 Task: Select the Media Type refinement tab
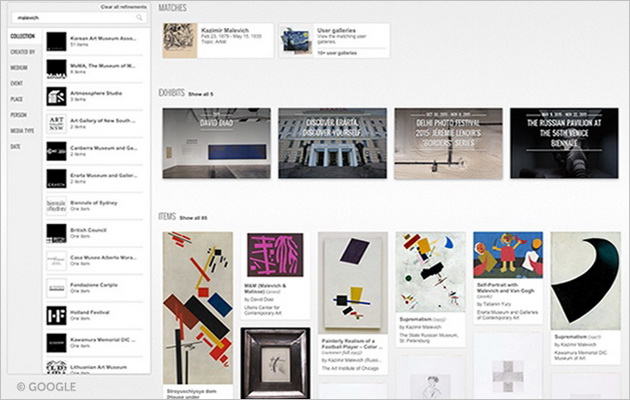click(22, 131)
